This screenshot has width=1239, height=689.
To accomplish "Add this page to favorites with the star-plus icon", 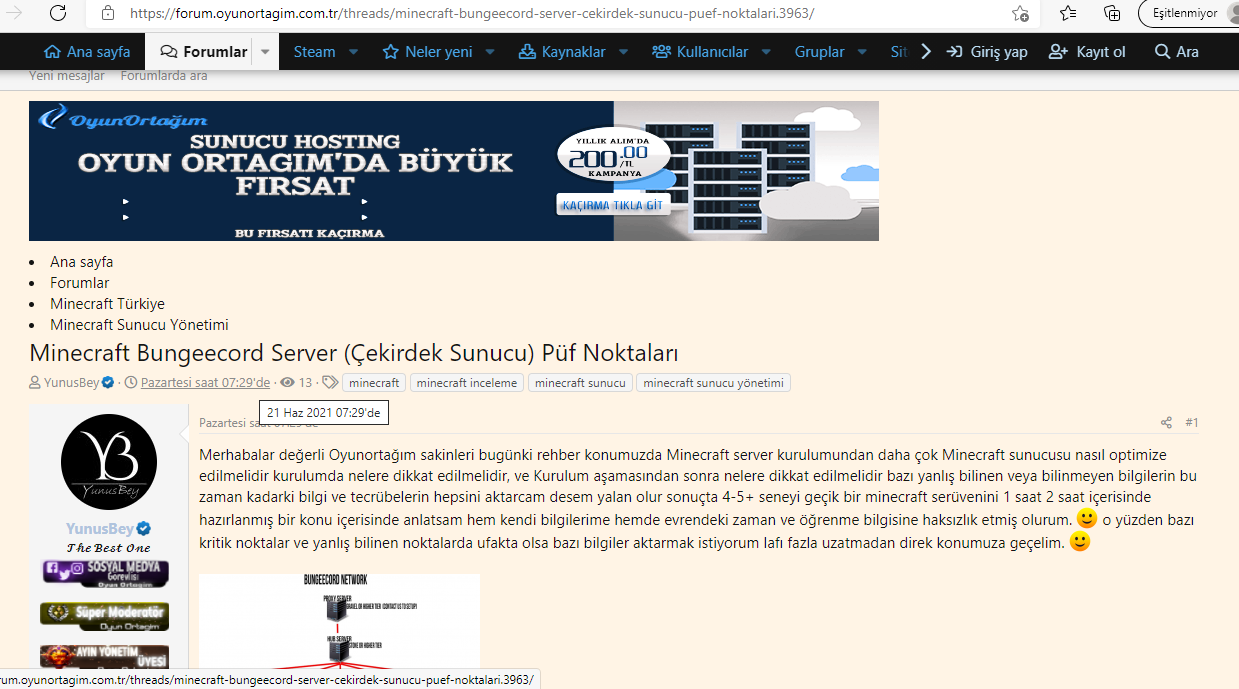I will coord(1020,14).
